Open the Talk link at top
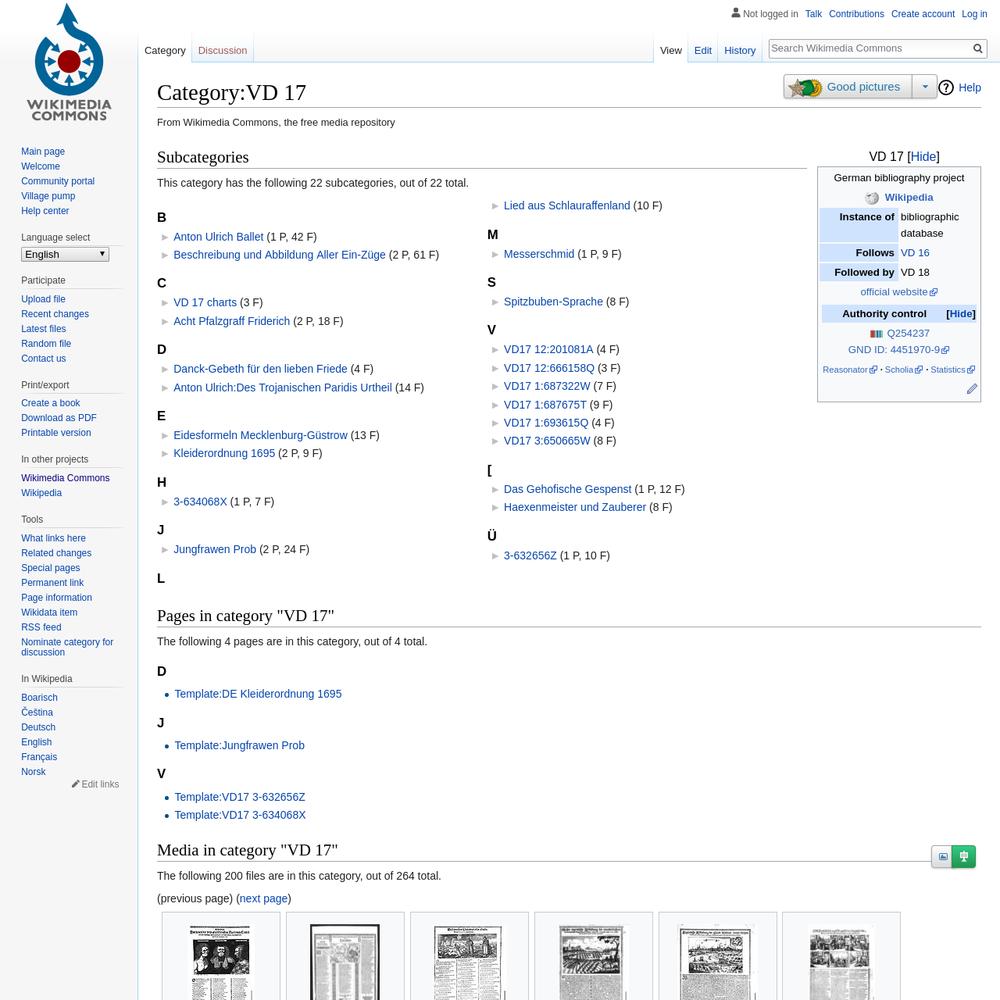The height and width of the screenshot is (1000, 1000). [813, 14]
